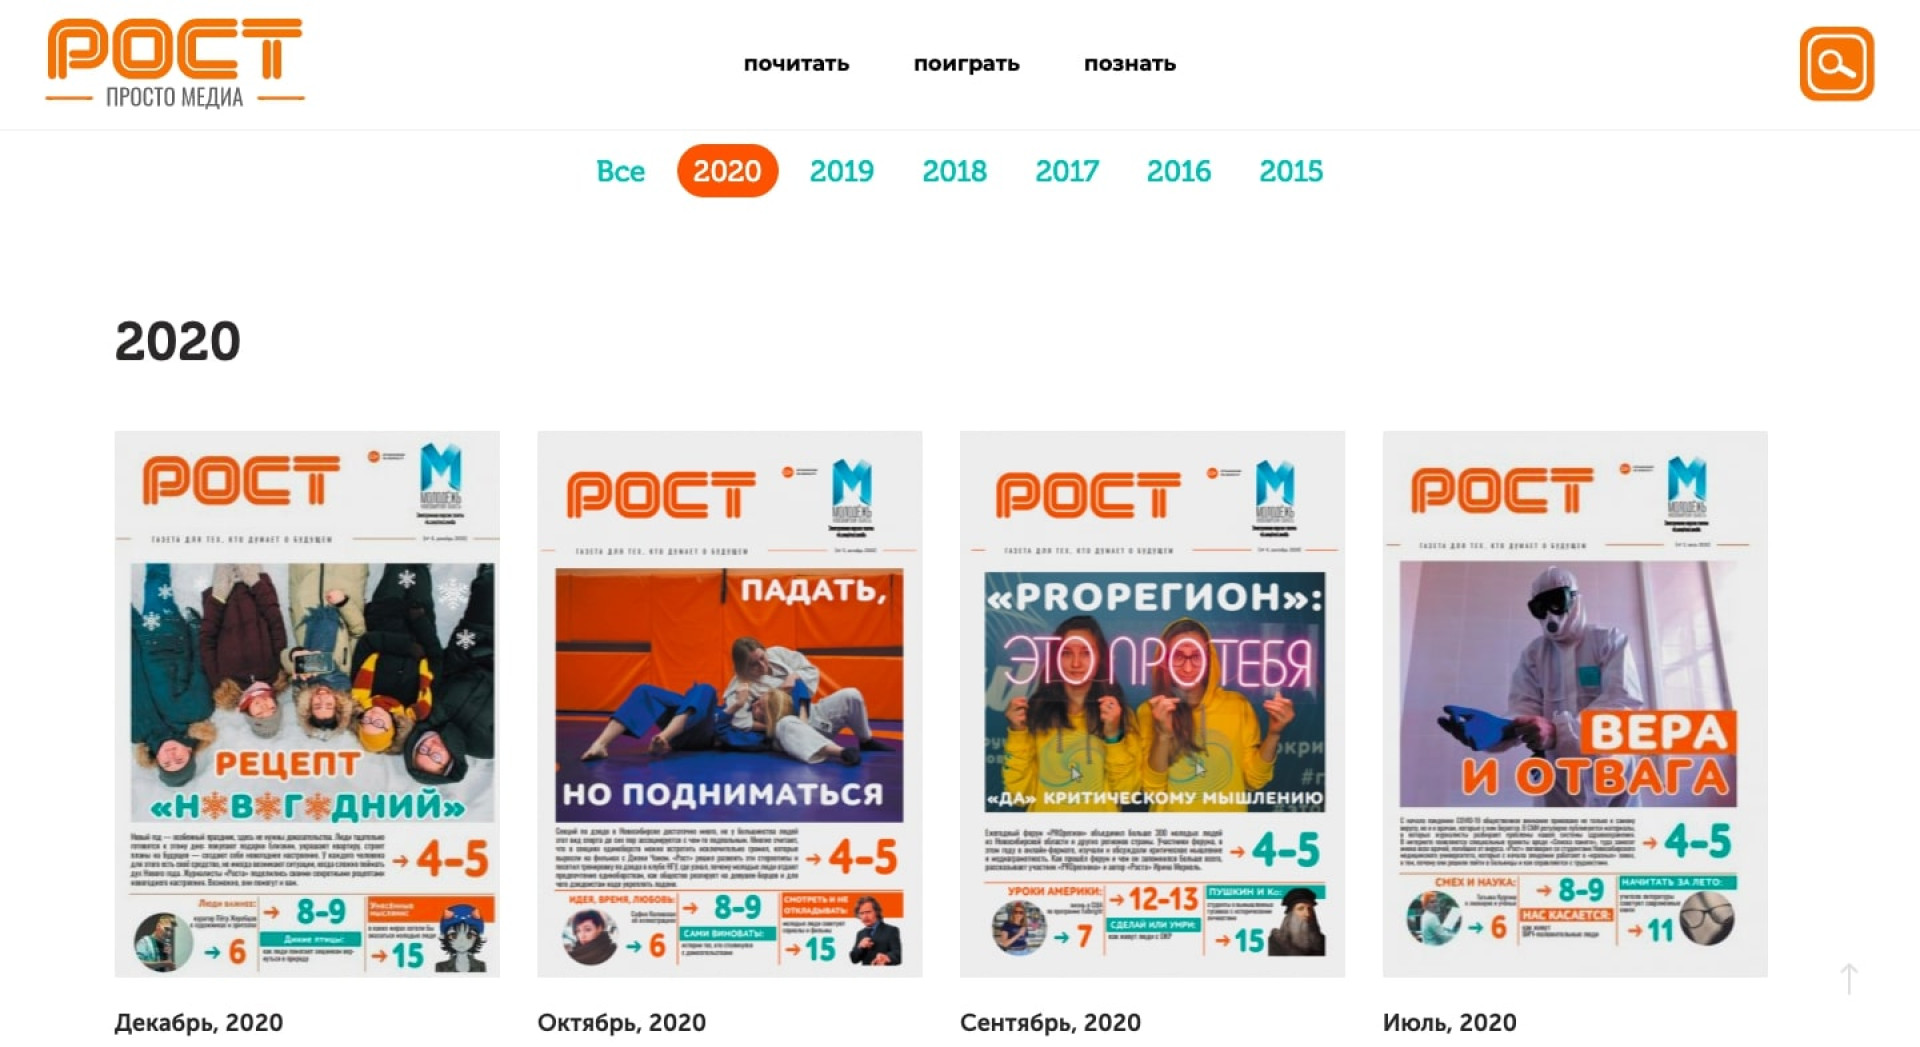Switch to the 2015 year filter
The image size is (1920, 1047).
pos(1290,171)
